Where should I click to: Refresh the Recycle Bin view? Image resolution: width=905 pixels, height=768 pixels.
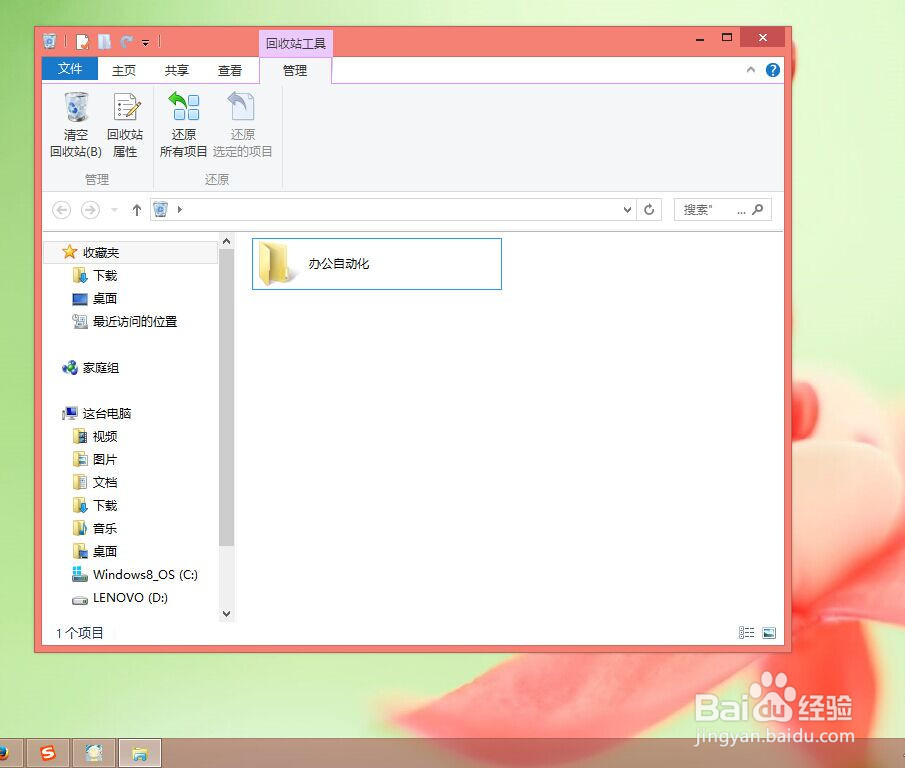coord(649,209)
